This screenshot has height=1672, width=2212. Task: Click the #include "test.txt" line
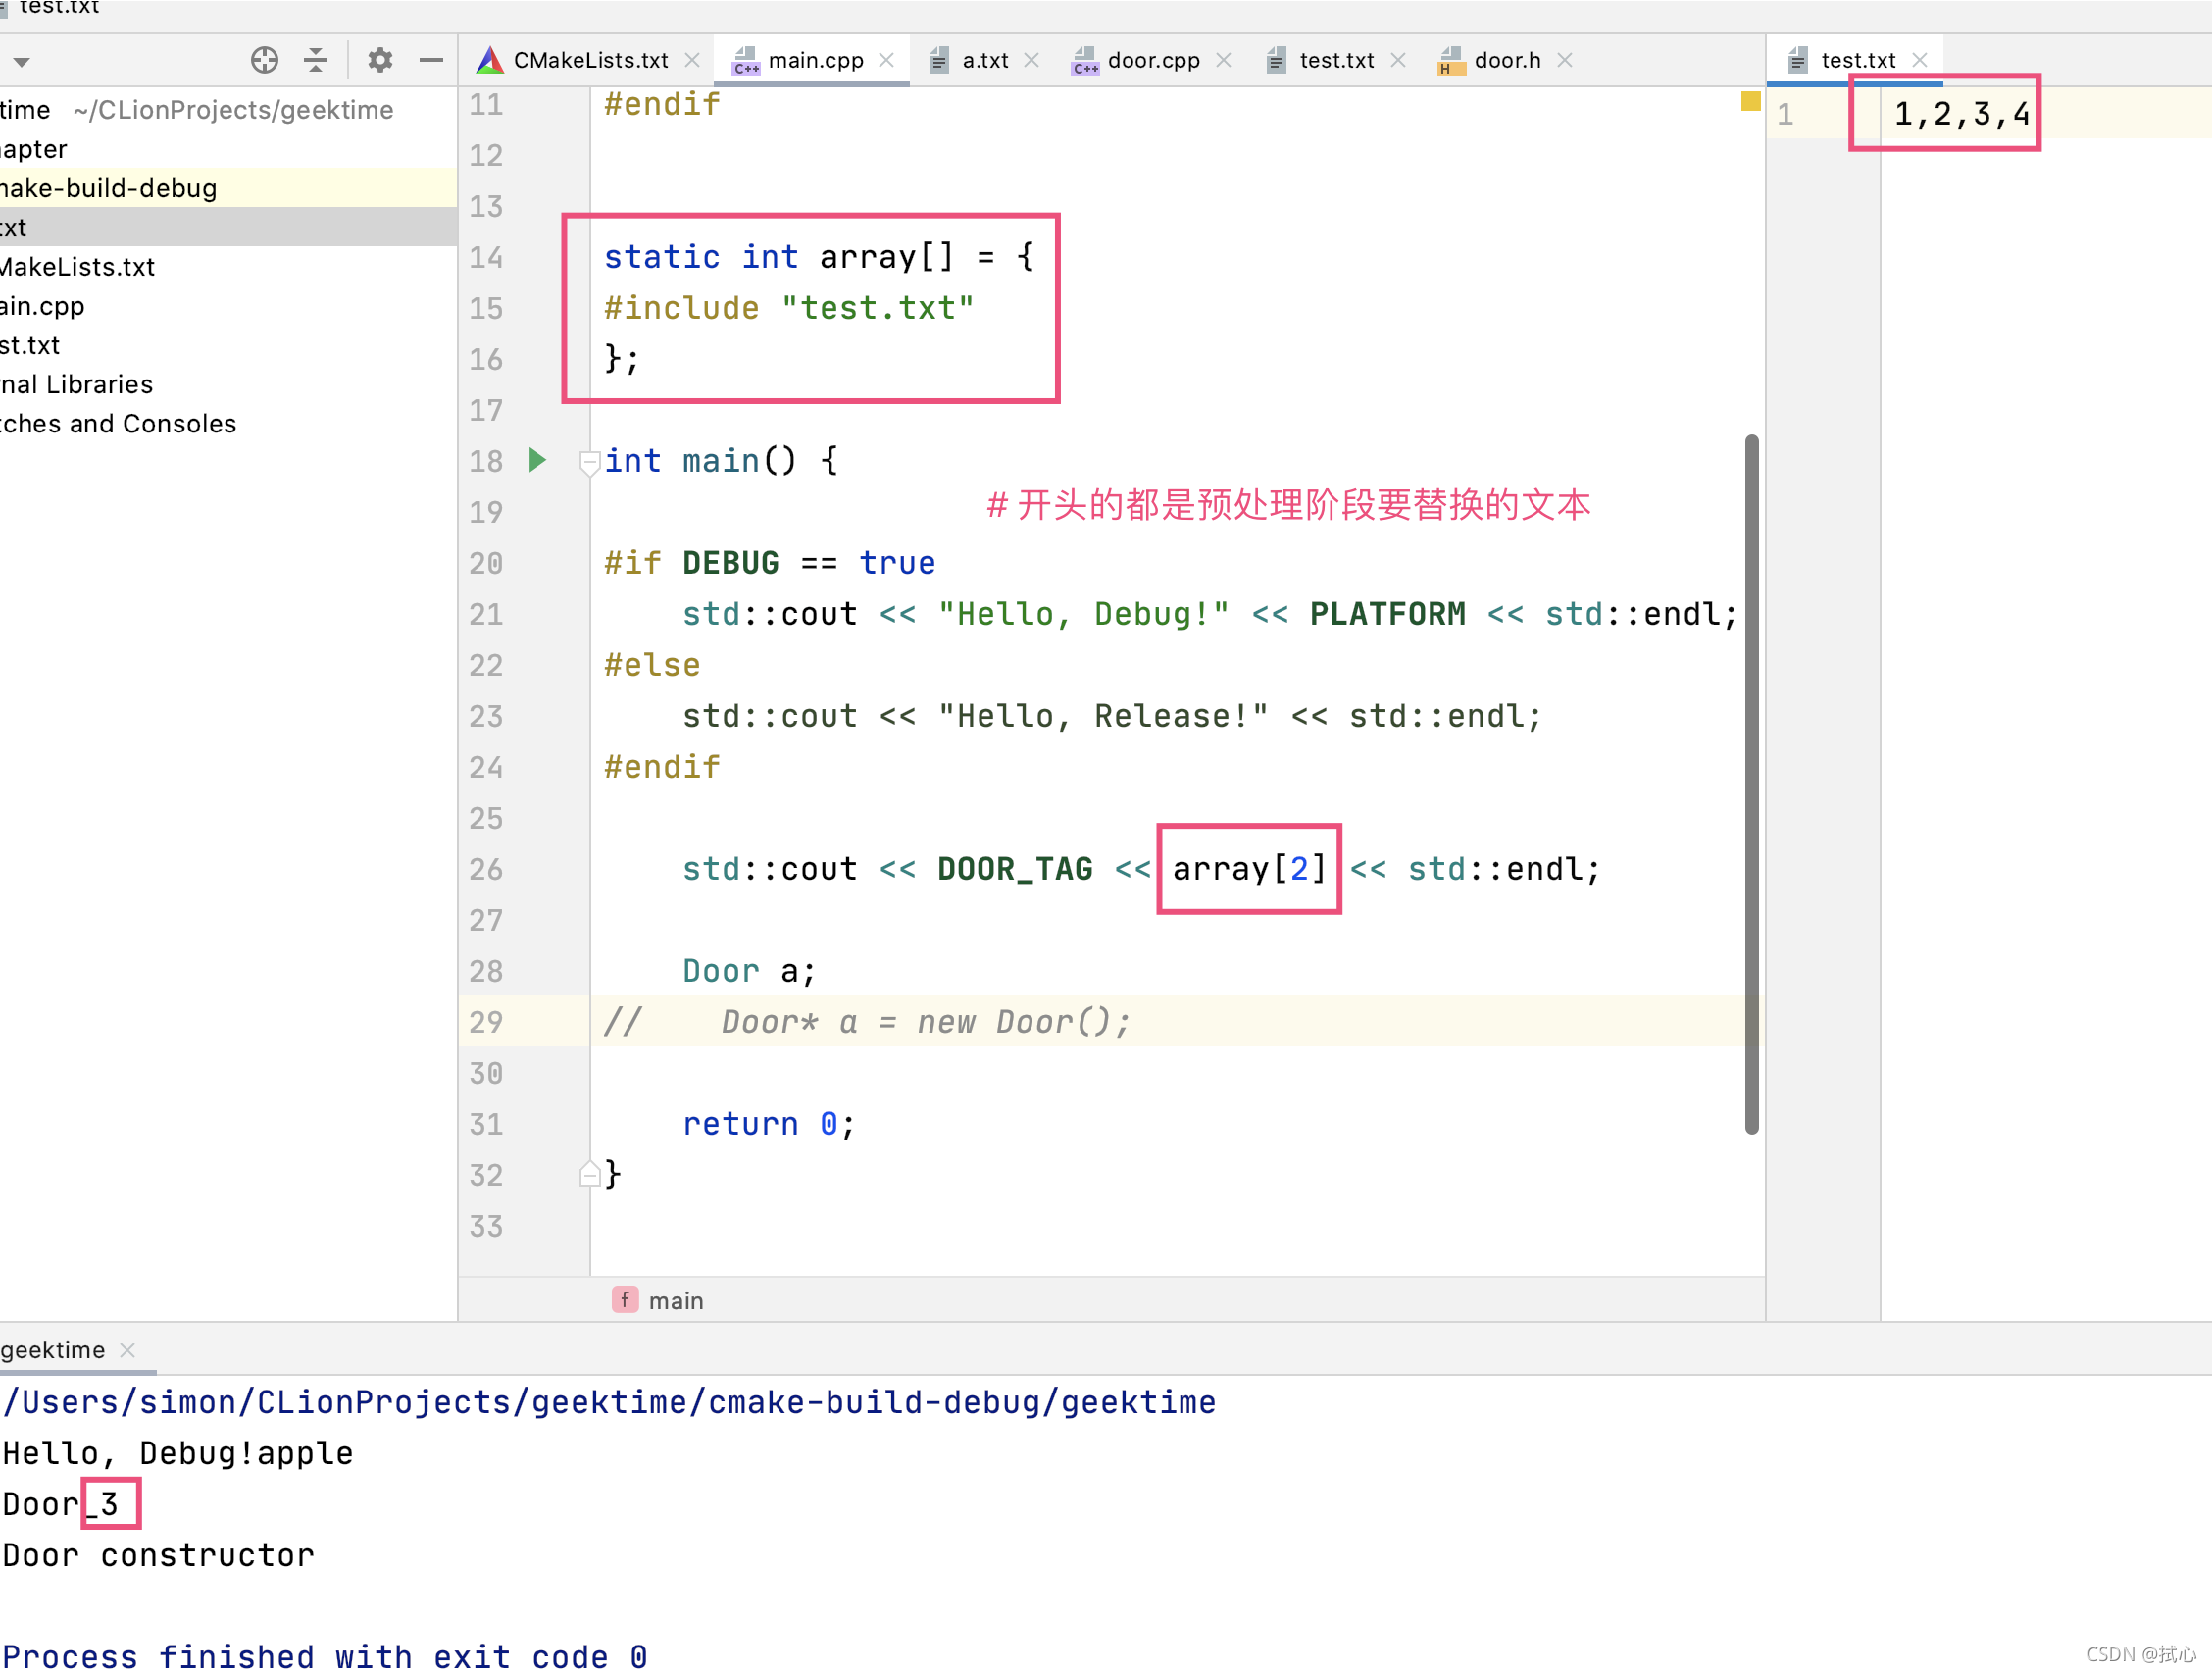pos(789,308)
